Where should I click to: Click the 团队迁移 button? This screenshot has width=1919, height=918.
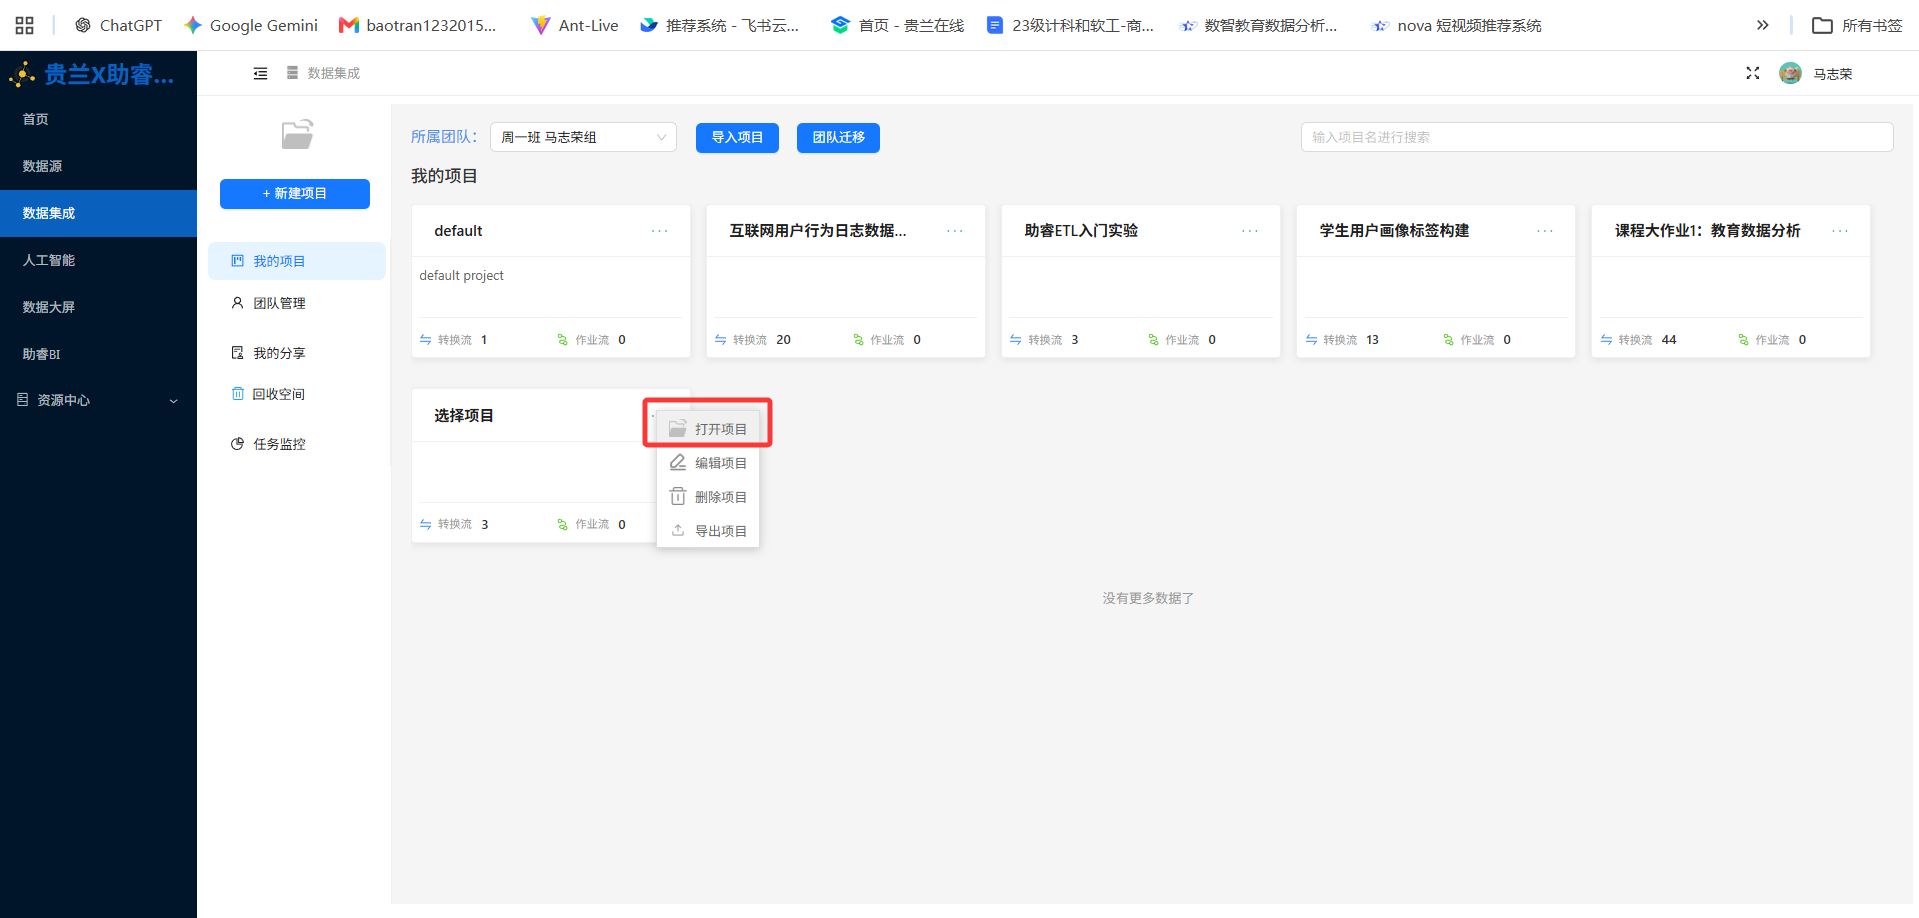(838, 138)
